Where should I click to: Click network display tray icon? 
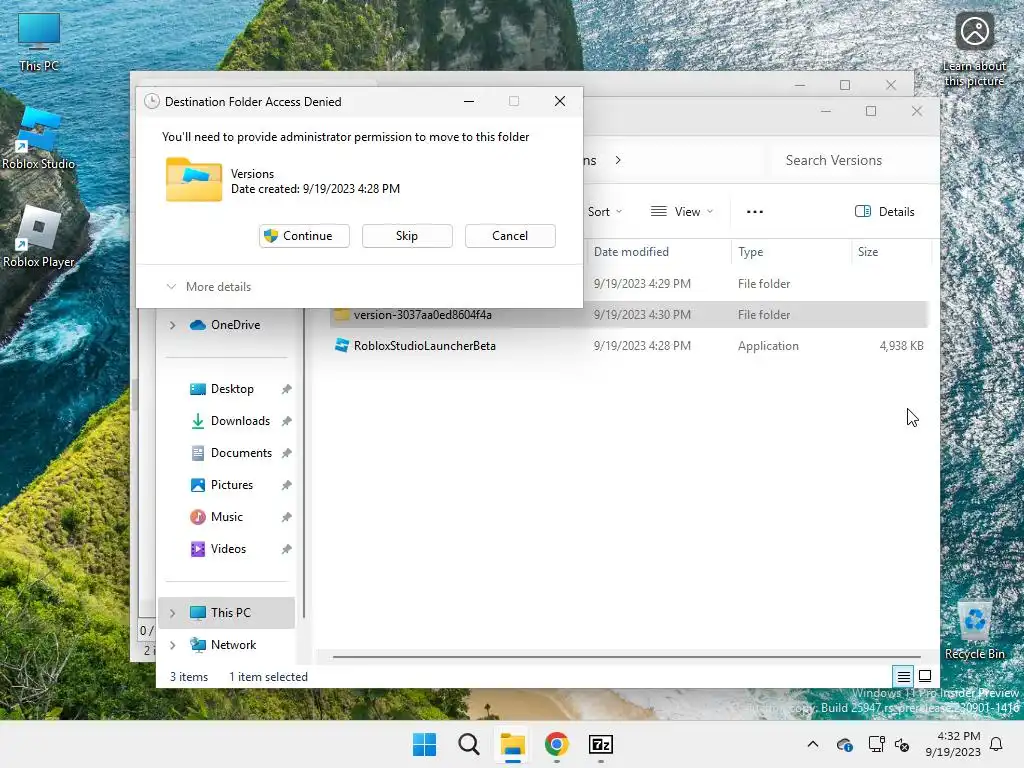(876, 744)
